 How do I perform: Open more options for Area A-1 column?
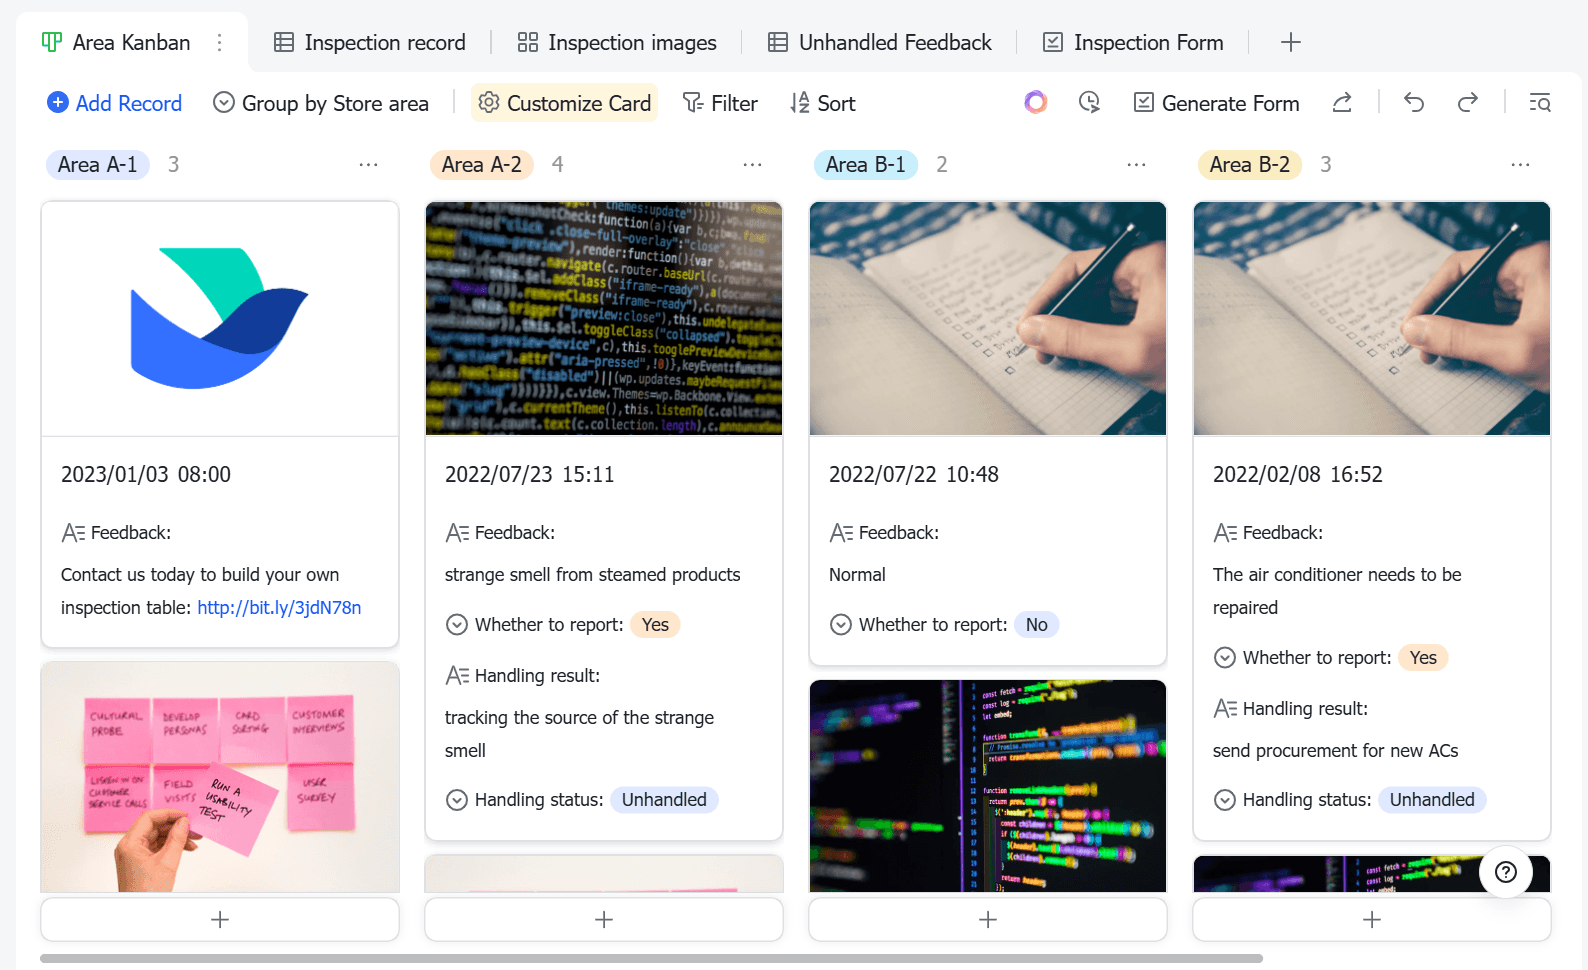pos(369,164)
